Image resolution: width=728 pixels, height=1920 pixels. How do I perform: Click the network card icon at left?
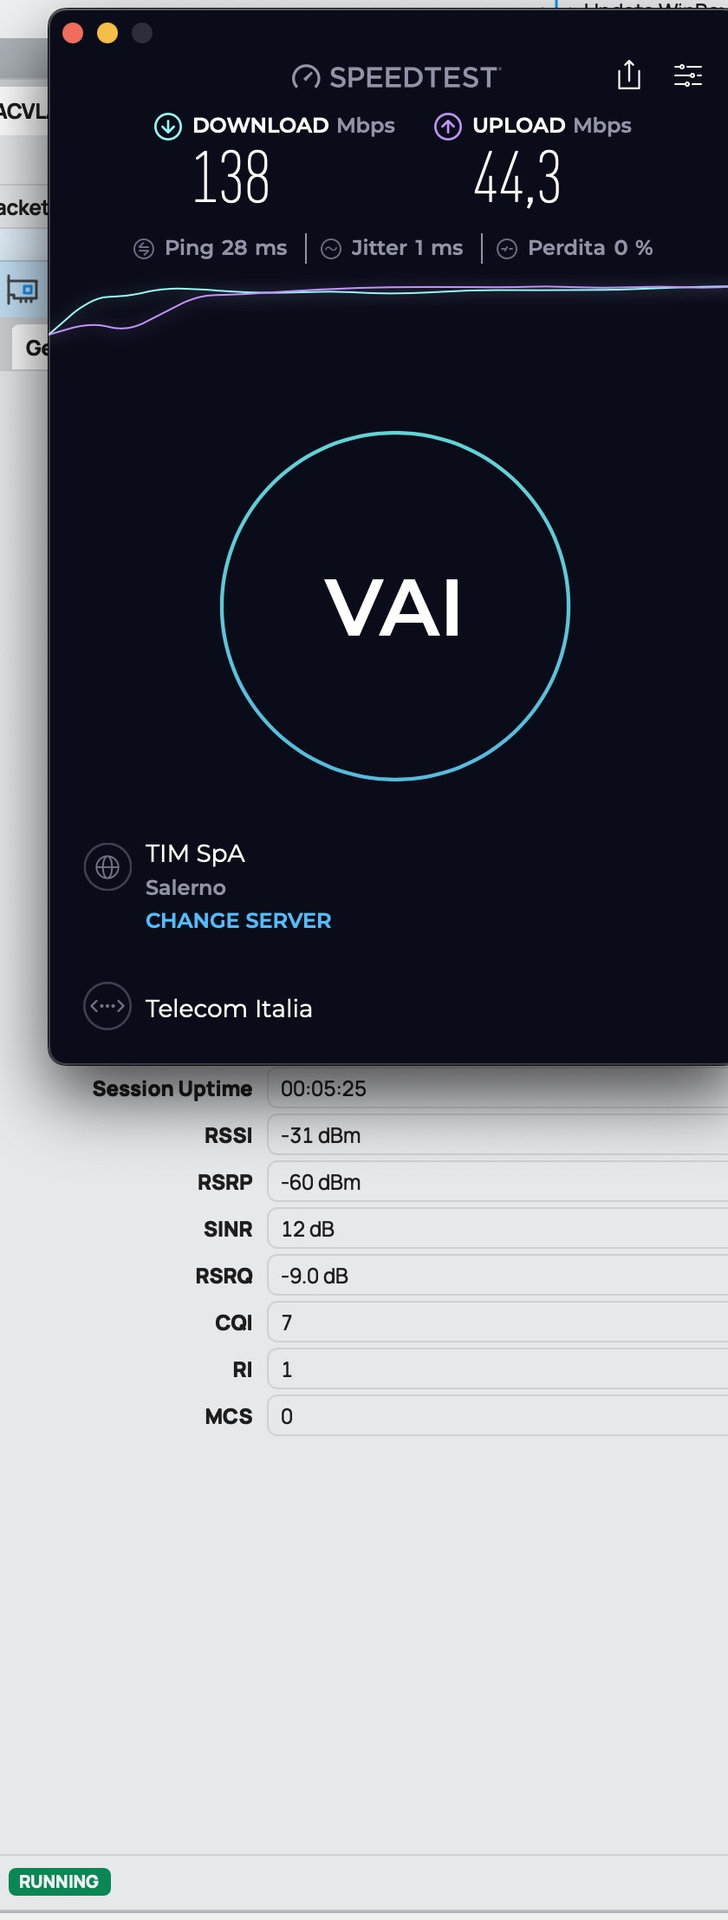22,290
